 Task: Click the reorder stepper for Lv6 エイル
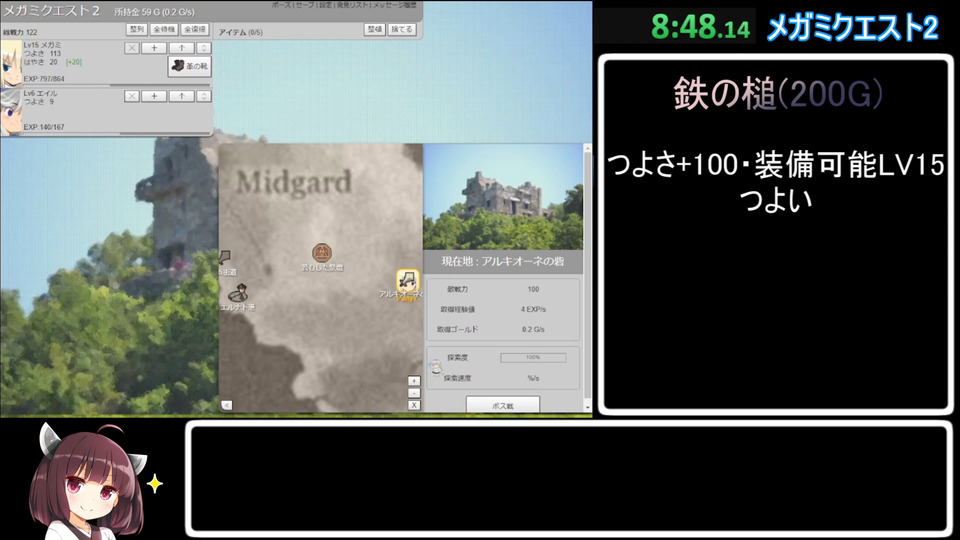click(x=204, y=96)
